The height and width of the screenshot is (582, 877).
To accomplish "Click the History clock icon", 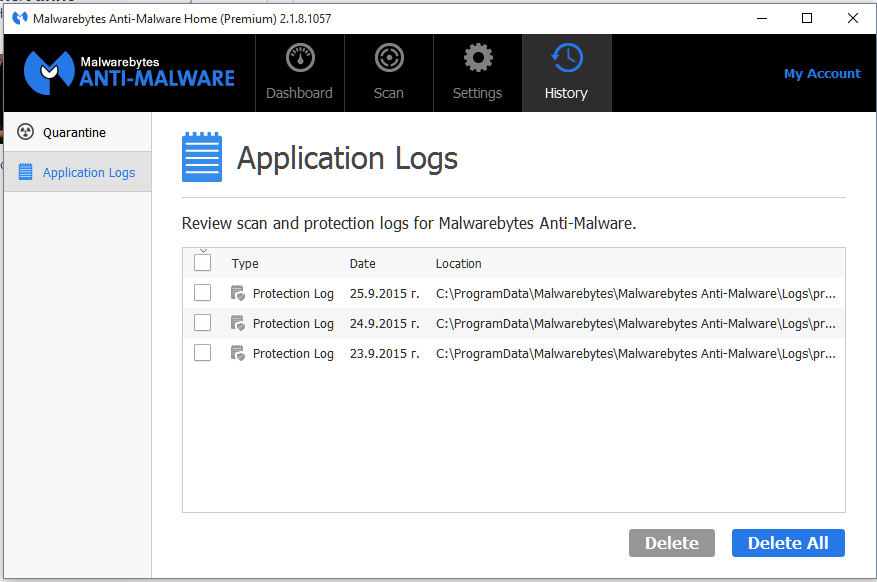I will (x=567, y=58).
